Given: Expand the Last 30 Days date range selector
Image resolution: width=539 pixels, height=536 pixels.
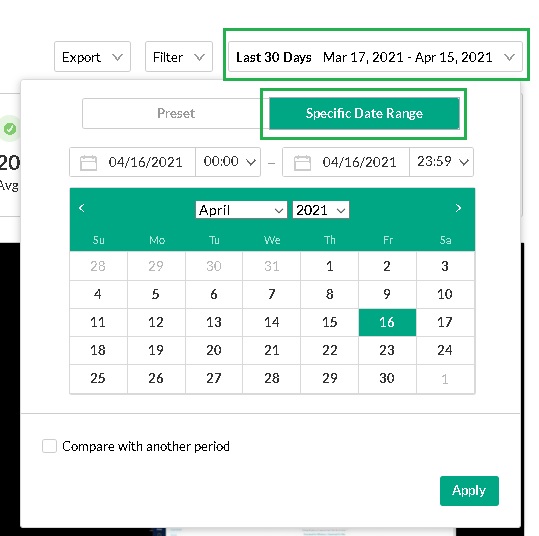Looking at the screenshot, I should [x=375, y=57].
